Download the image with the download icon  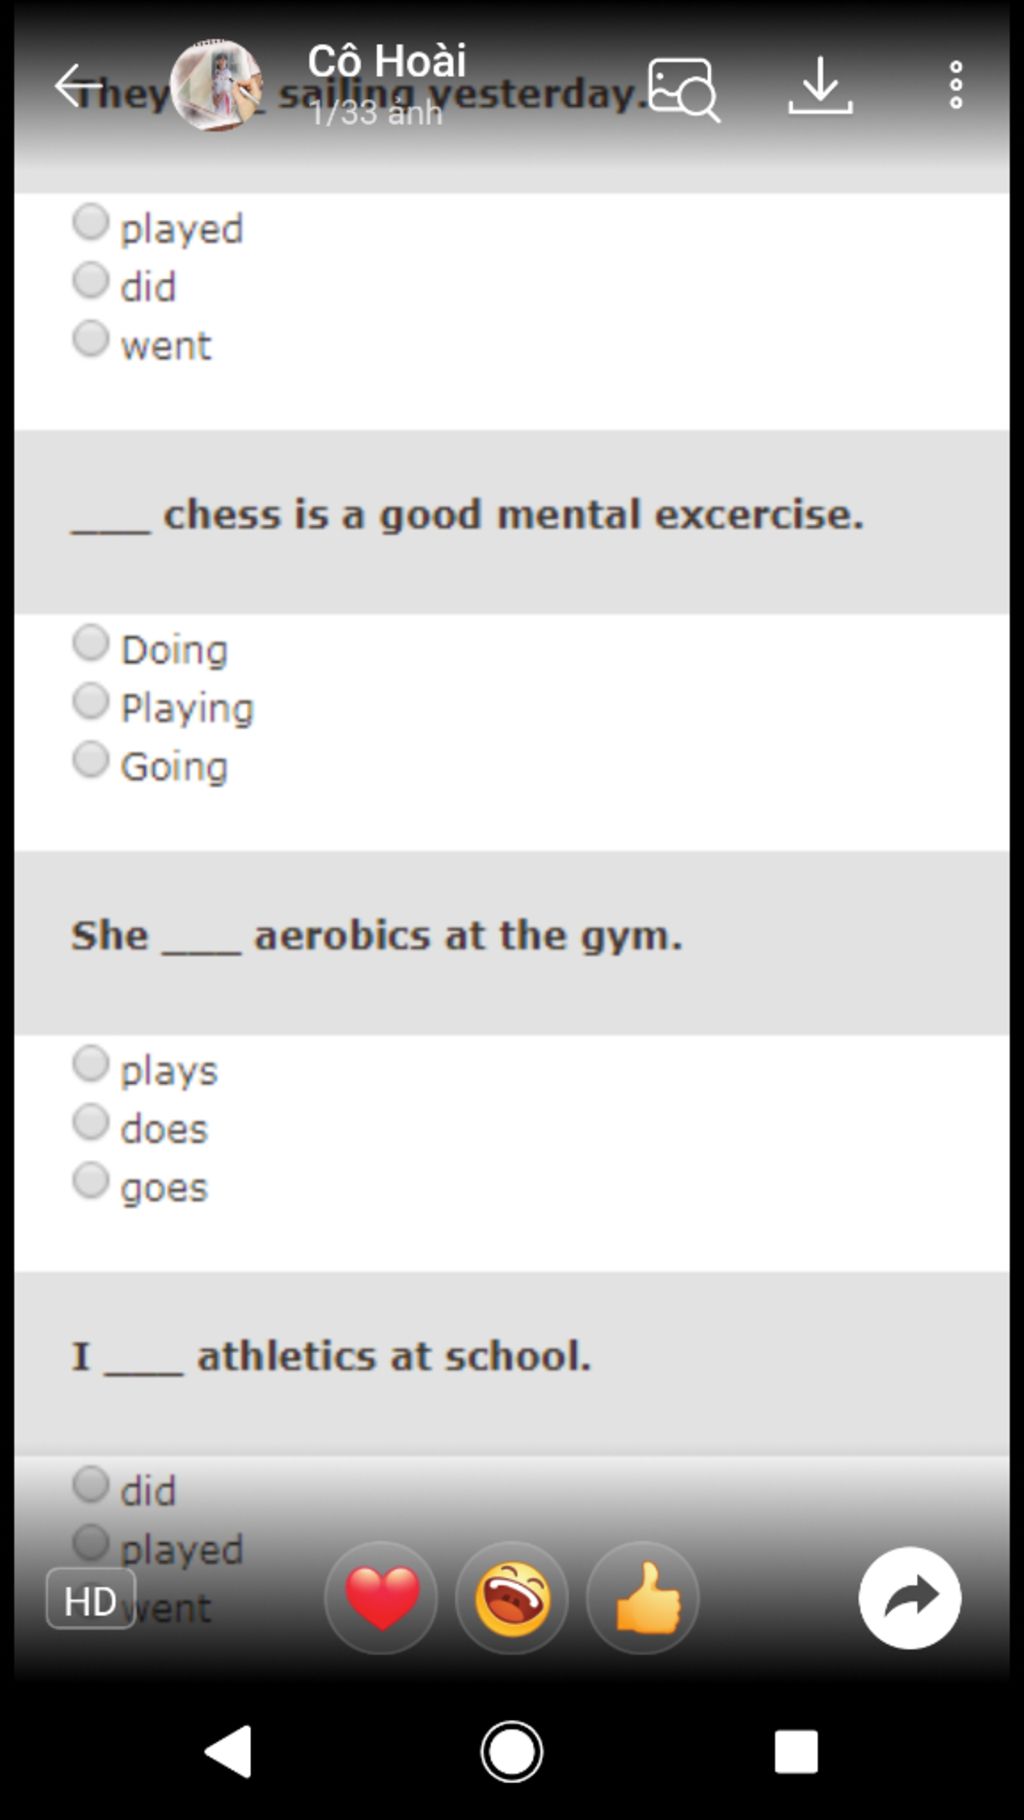pos(820,85)
